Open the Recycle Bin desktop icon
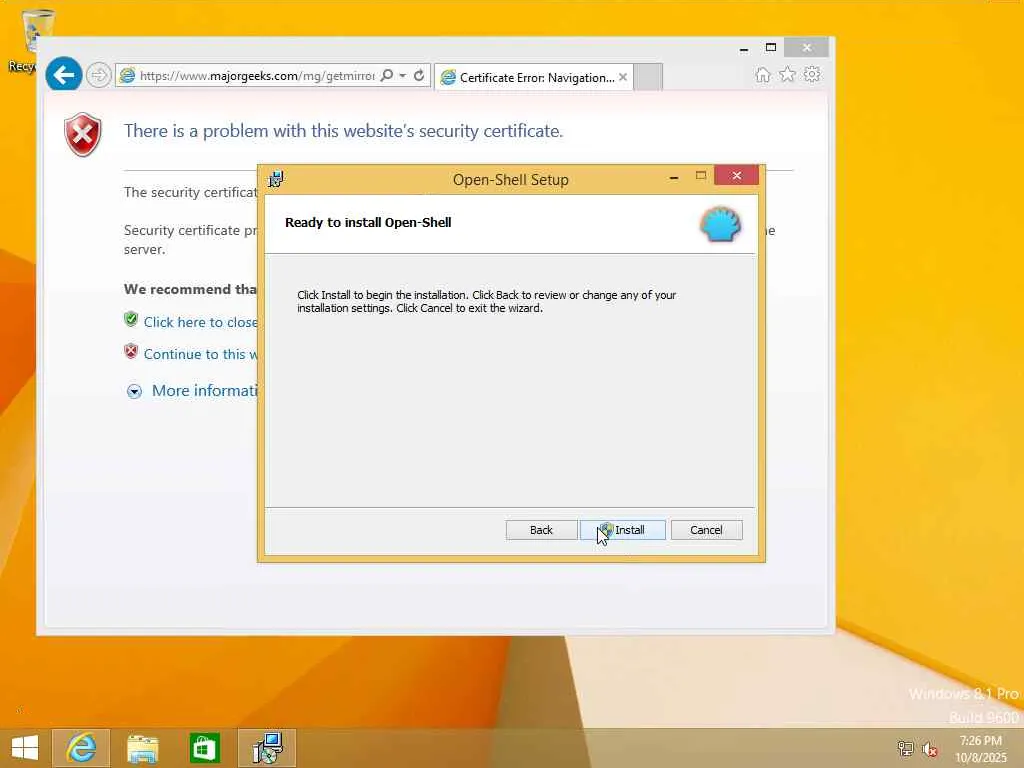This screenshot has height=768, width=1024. click(29, 40)
